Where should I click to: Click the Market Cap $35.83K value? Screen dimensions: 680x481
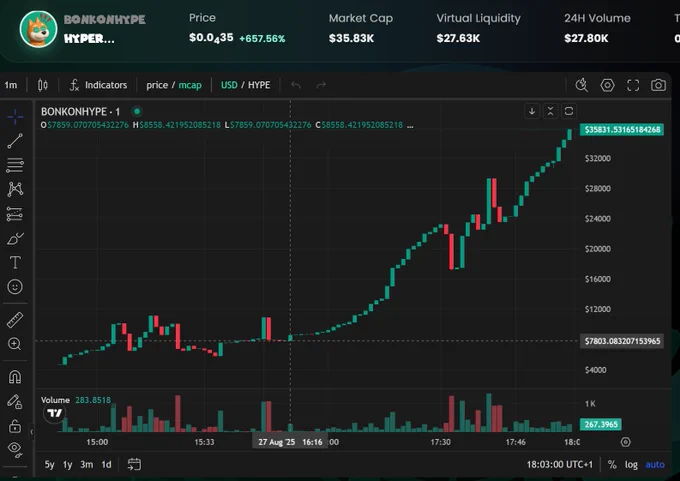coord(351,38)
